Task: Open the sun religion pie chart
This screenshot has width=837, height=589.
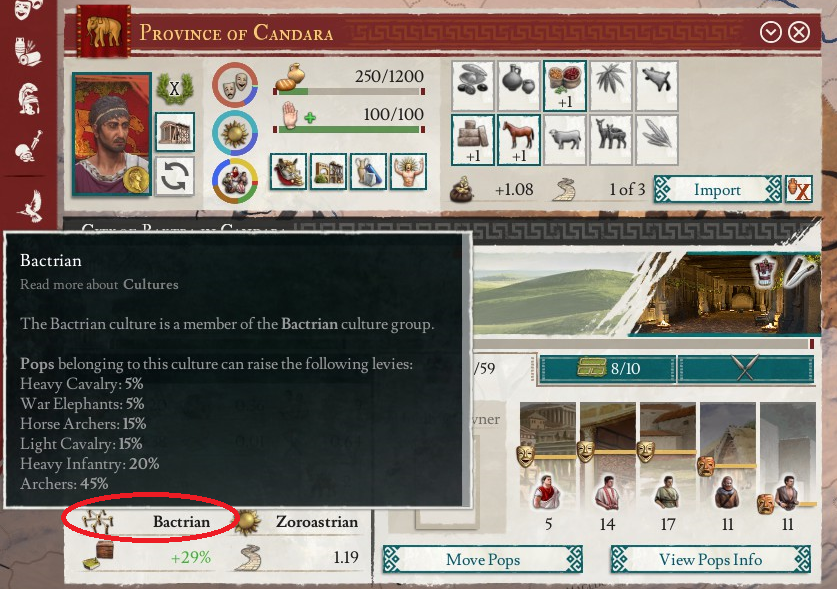Action: 235,133
